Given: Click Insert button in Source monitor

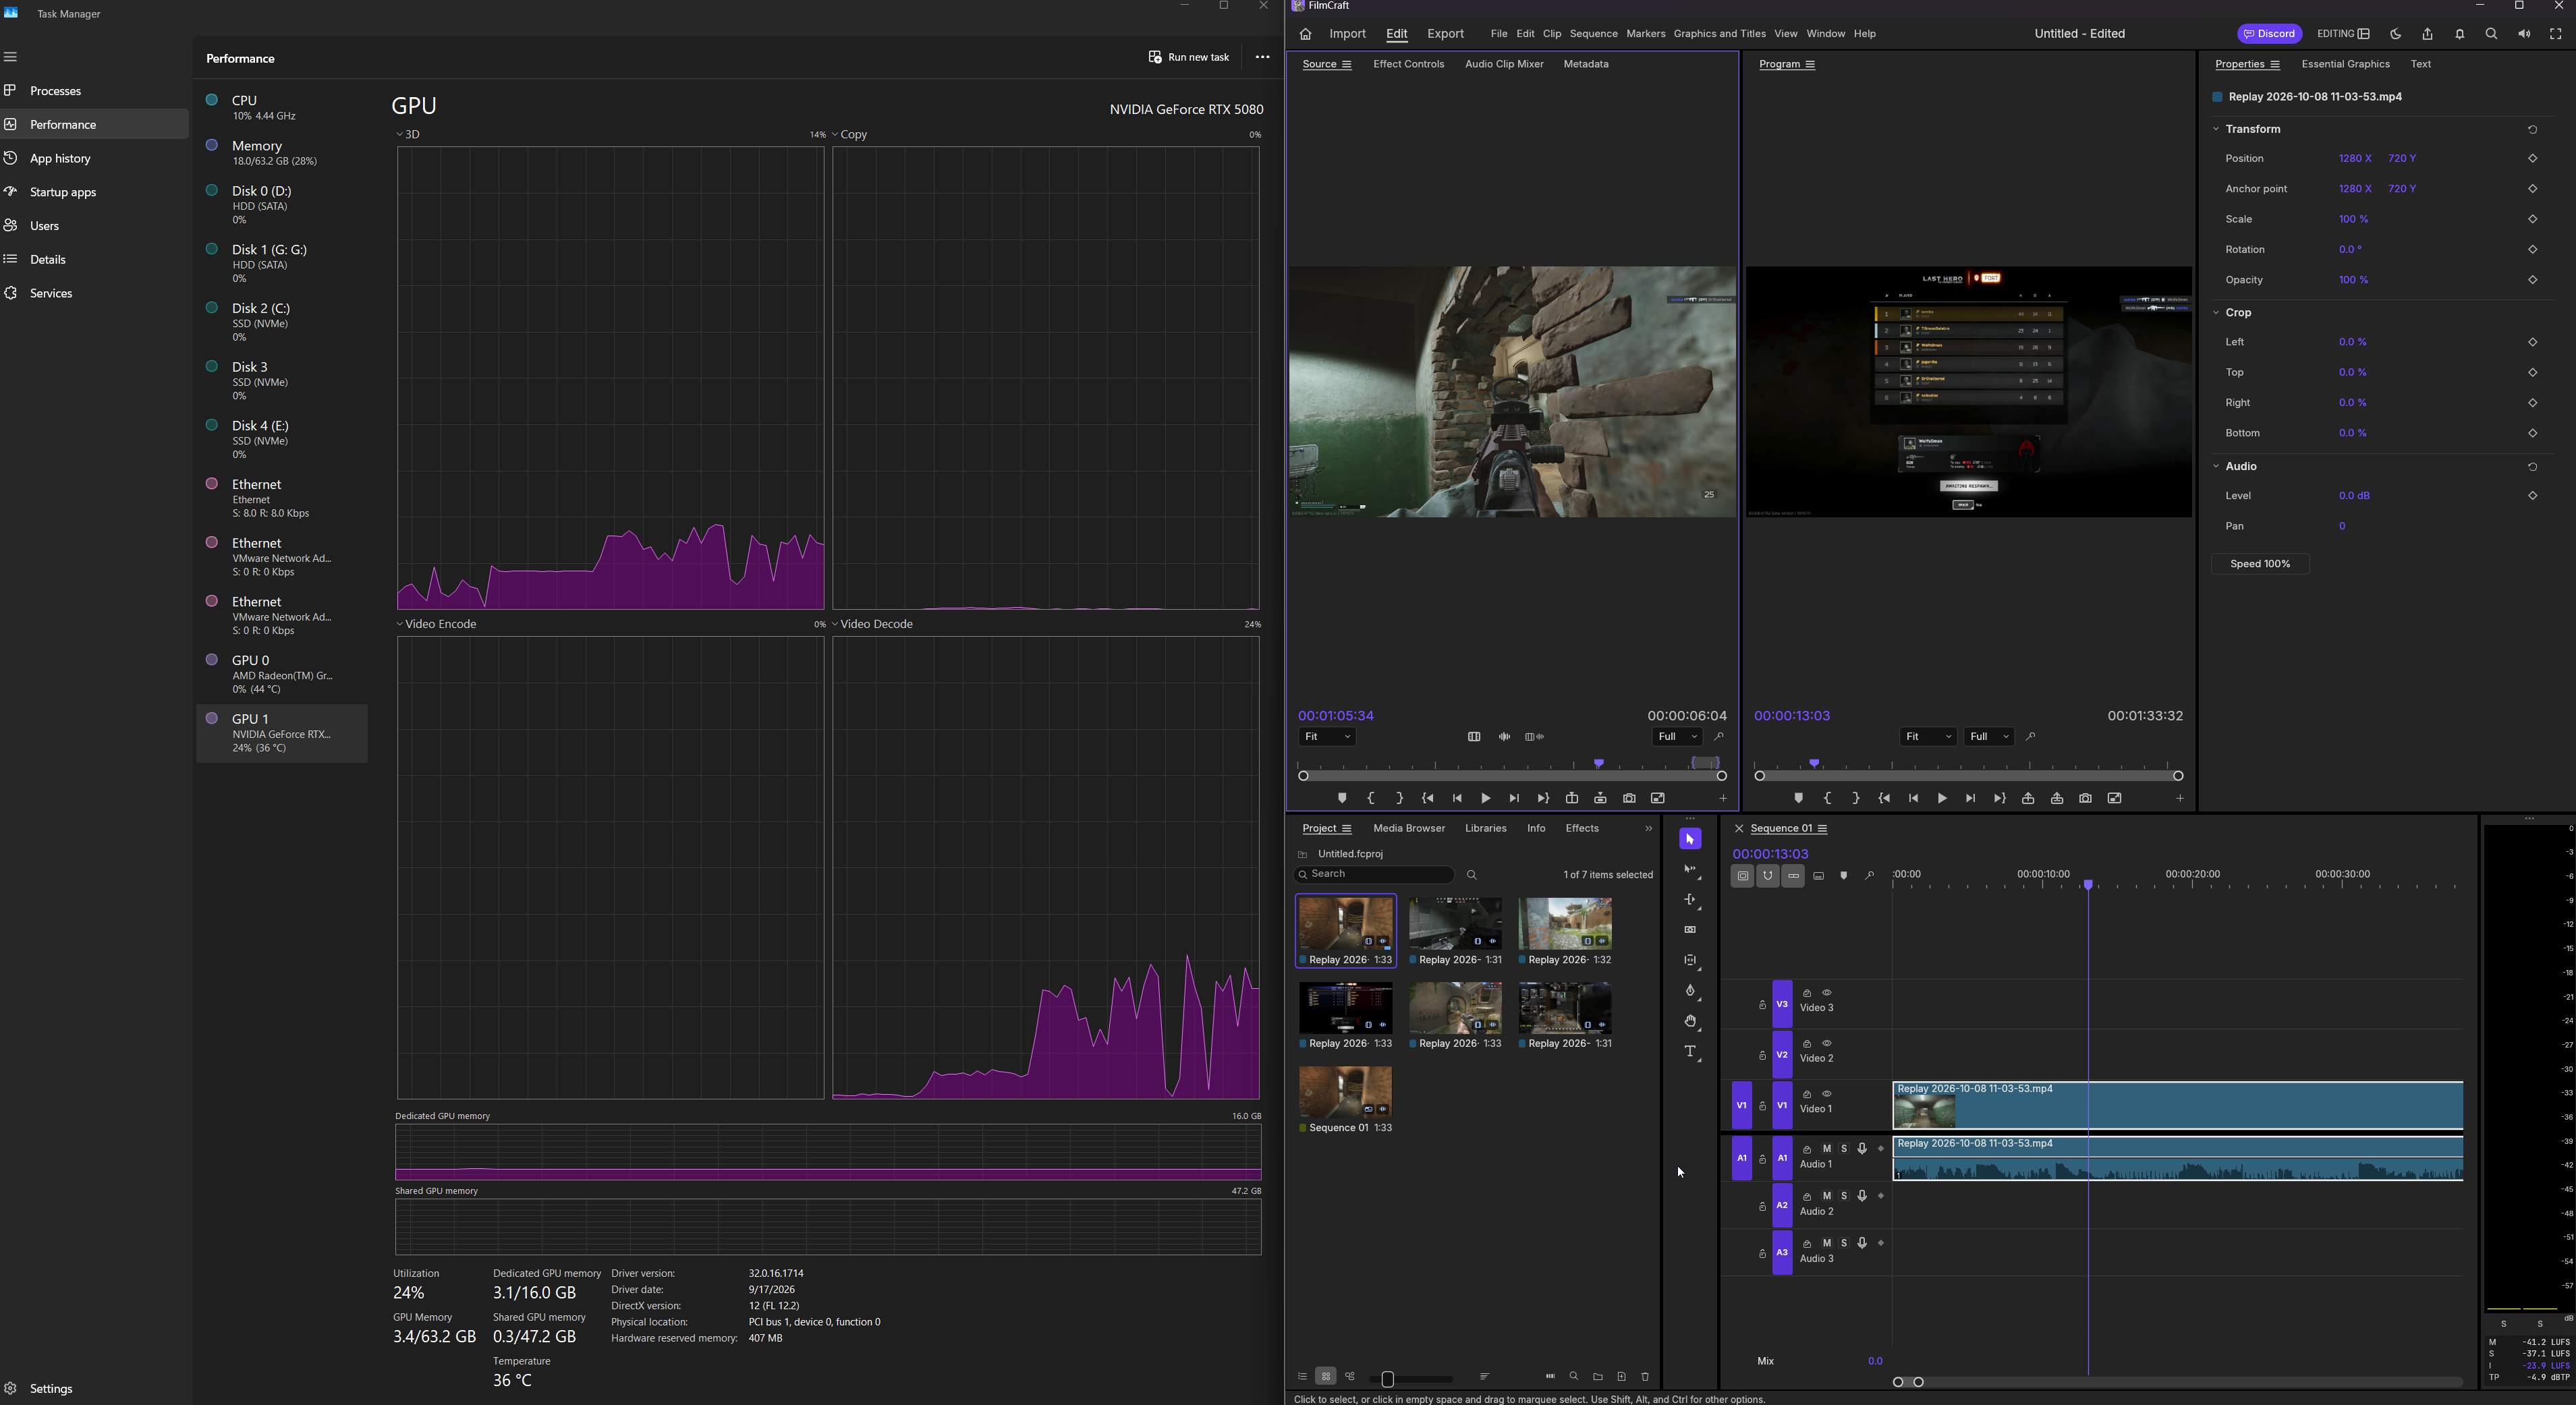Looking at the screenshot, I should point(1572,799).
